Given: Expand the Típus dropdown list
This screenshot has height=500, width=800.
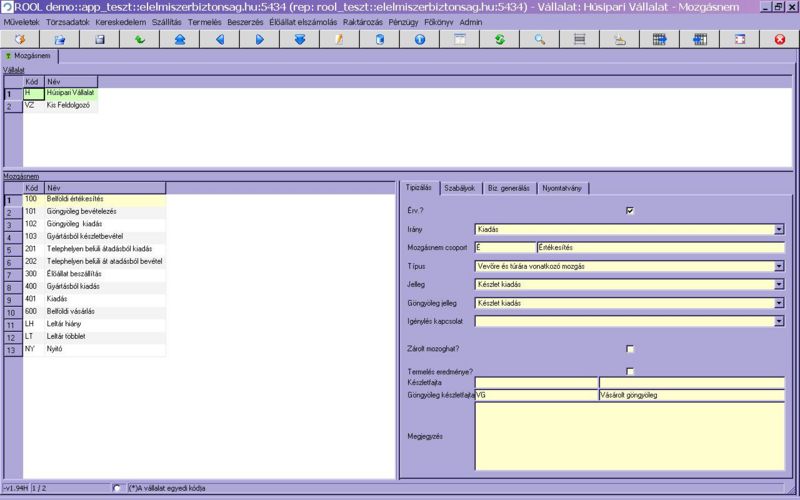Looking at the screenshot, I should (779, 266).
